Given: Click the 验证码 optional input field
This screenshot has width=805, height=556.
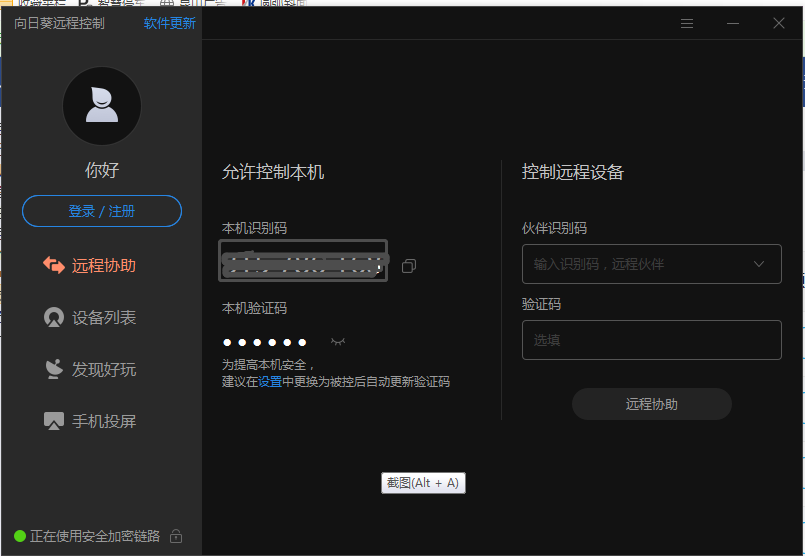Looking at the screenshot, I should [651, 340].
